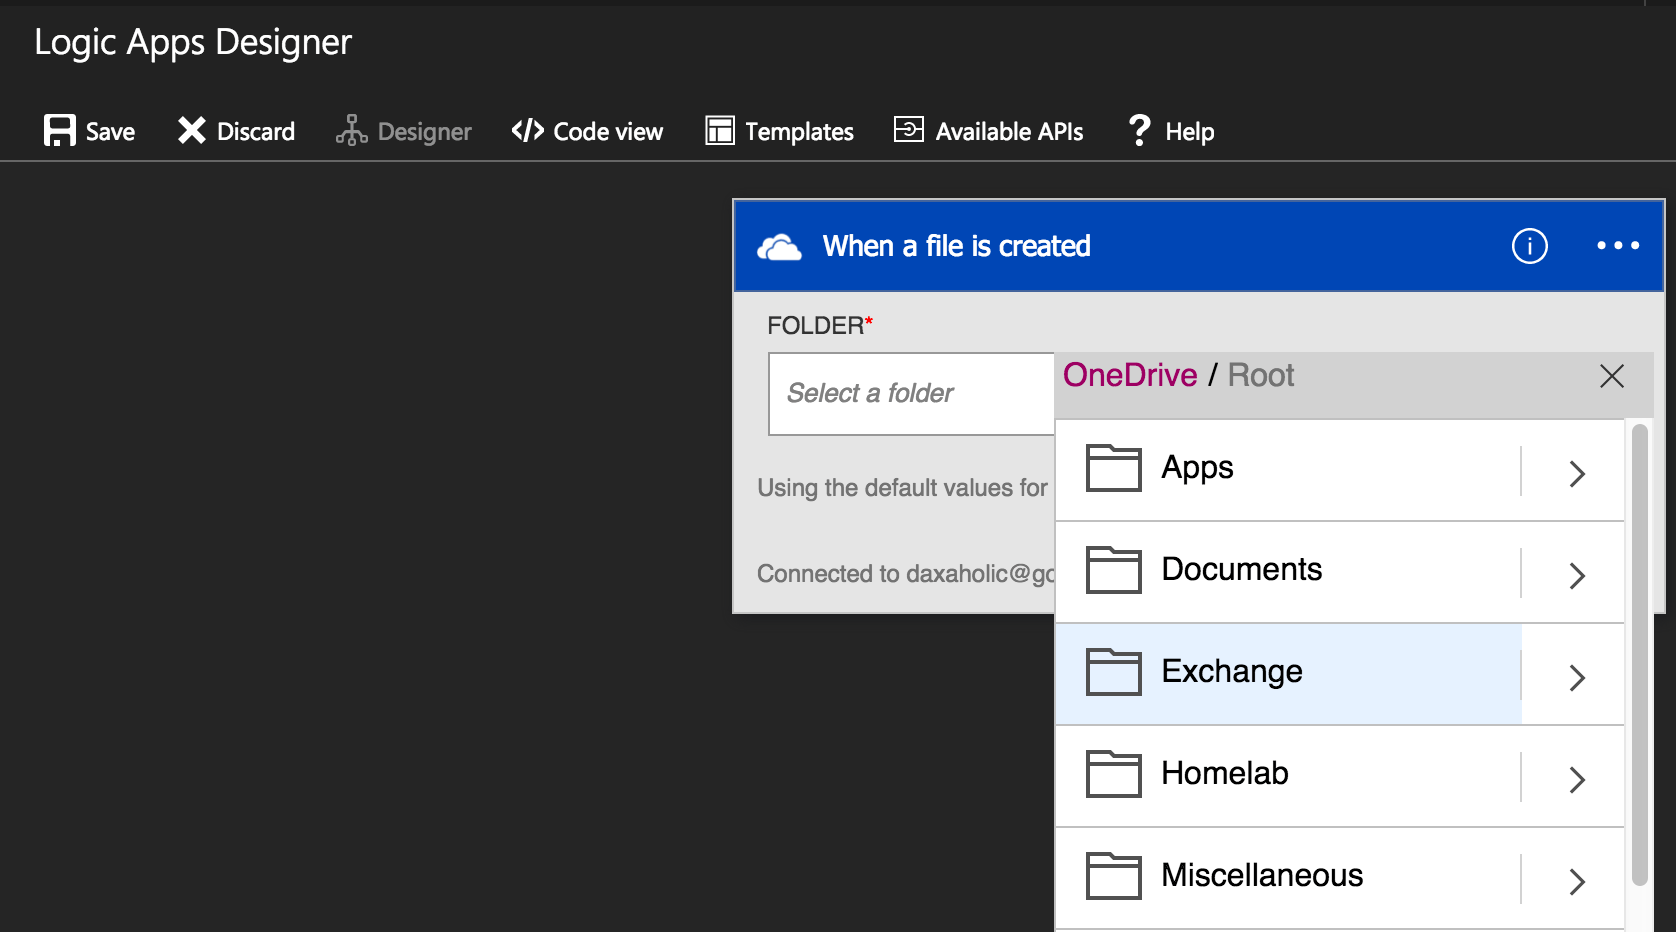Screen dimensions: 1676x932
Task: Expand the Homelab folder chevron
Action: click(x=1577, y=779)
